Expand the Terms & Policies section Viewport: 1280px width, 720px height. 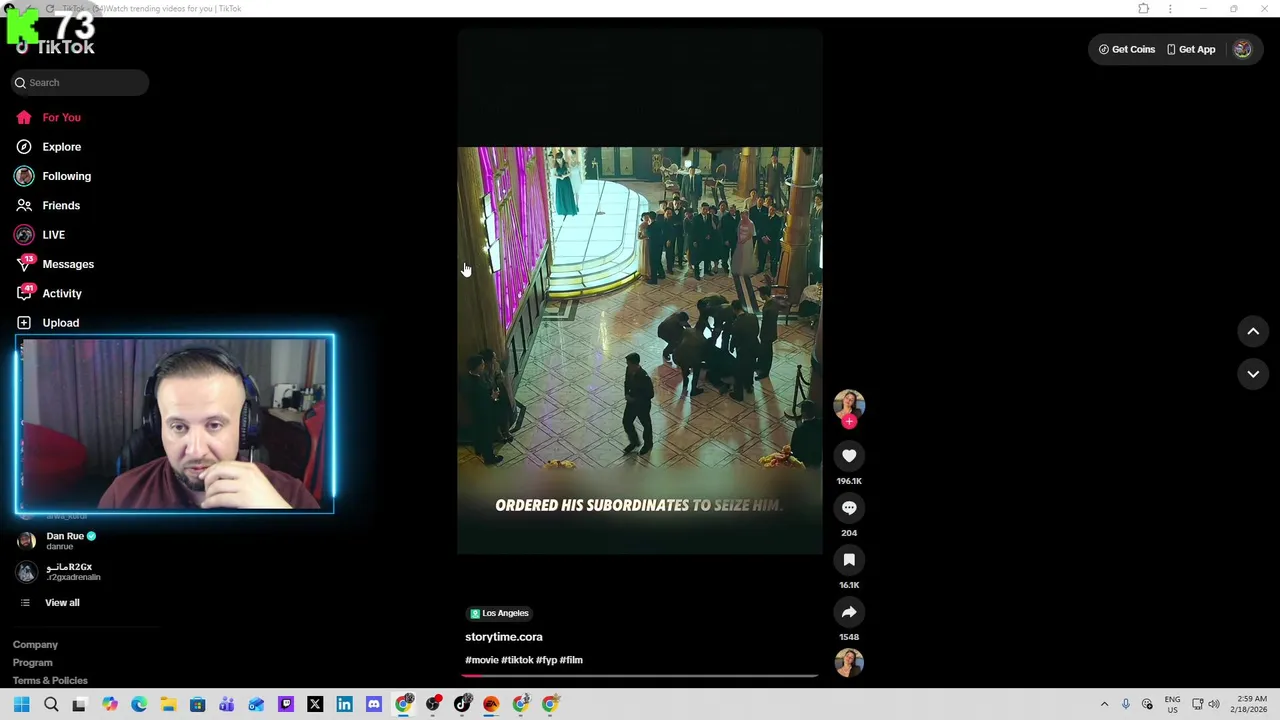[x=50, y=681]
